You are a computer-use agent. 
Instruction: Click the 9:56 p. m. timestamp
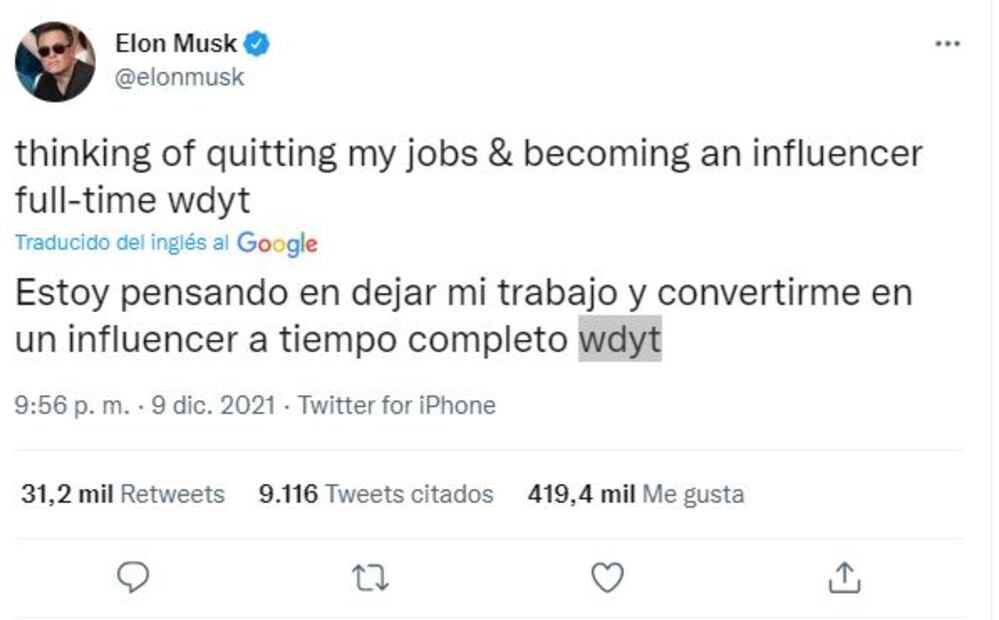pyautogui.click(x=72, y=405)
